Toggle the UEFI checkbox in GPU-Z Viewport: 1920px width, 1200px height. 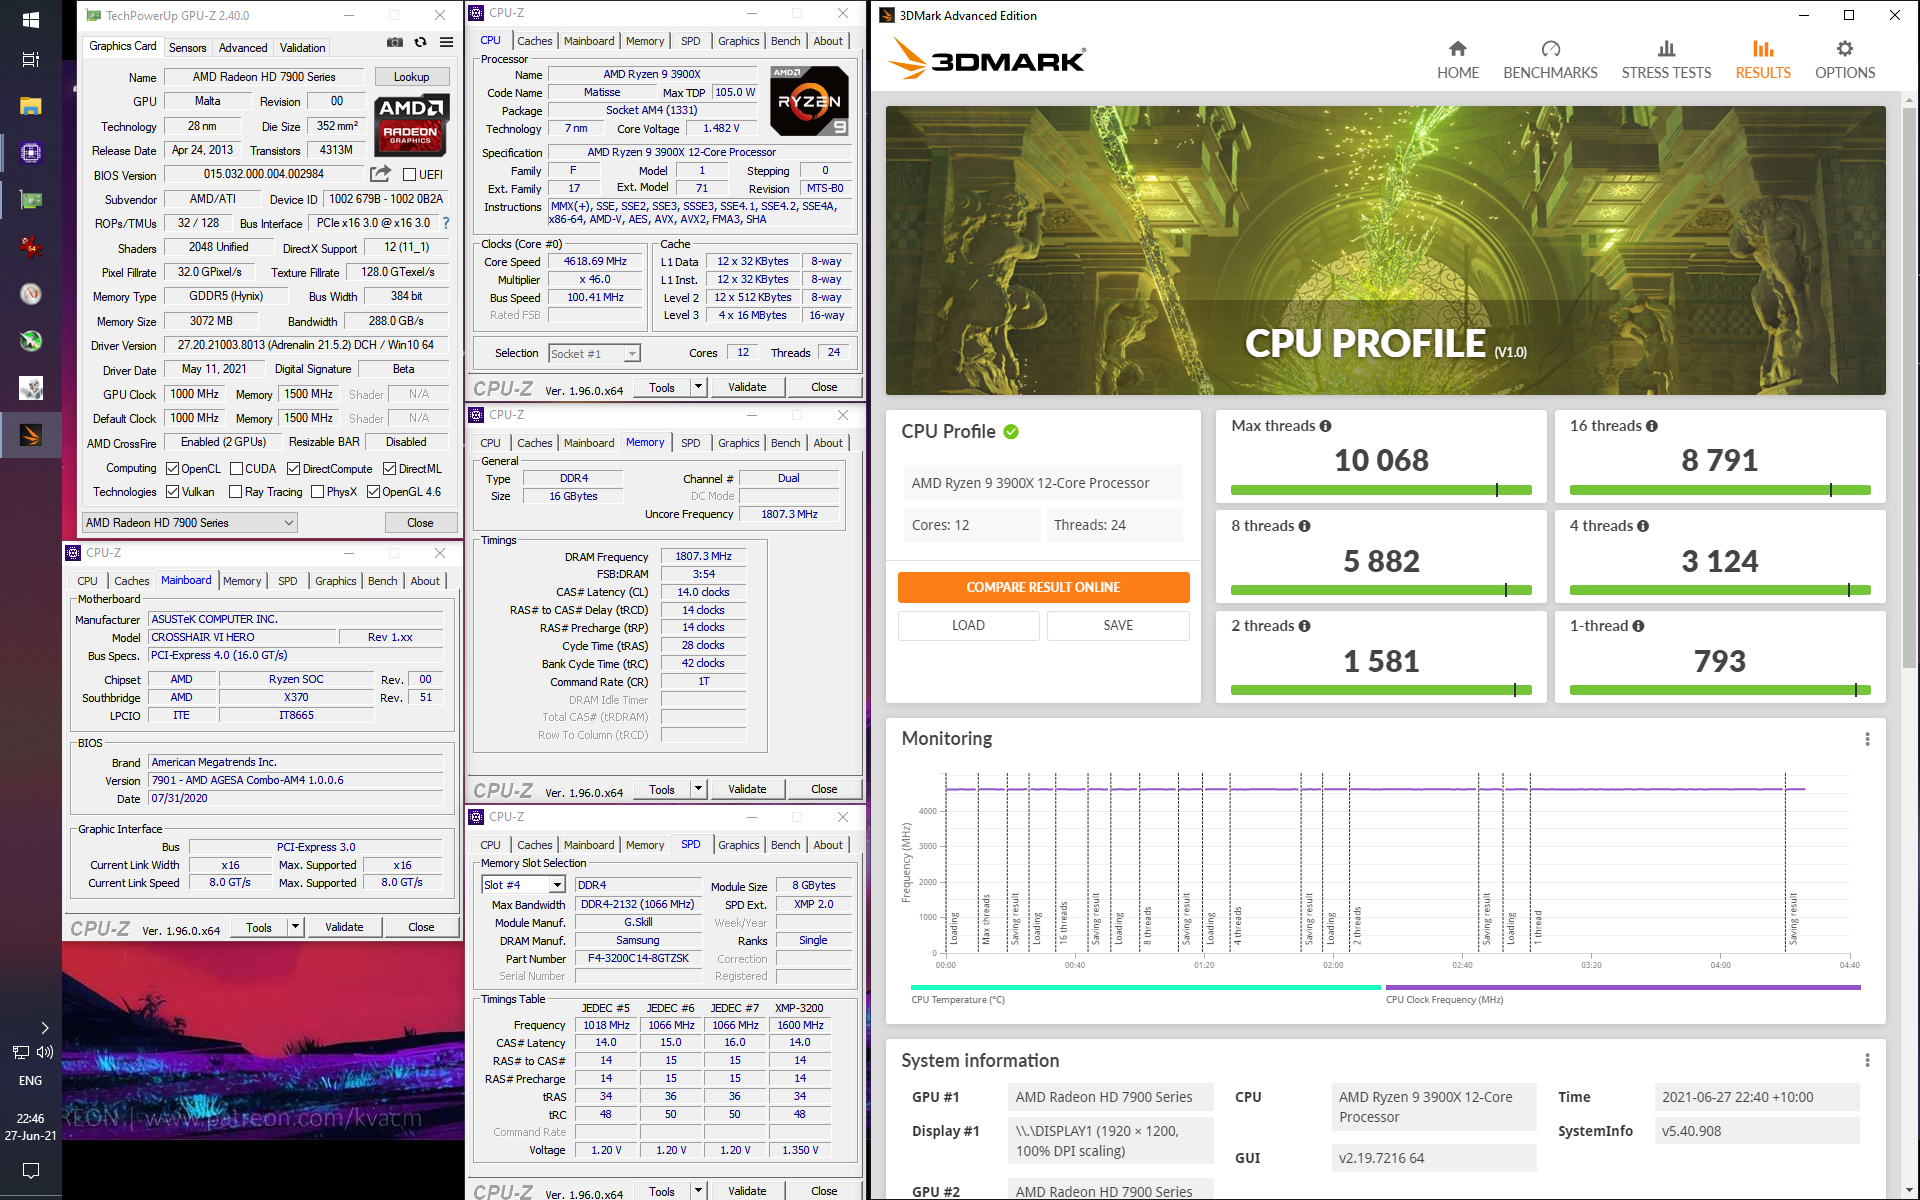410,174
